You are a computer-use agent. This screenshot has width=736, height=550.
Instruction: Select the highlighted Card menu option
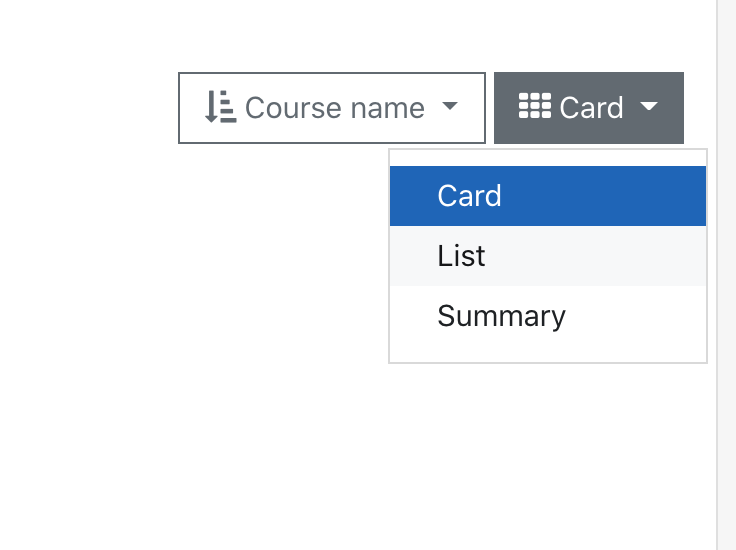pyautogui.click(x=548, y=196)
